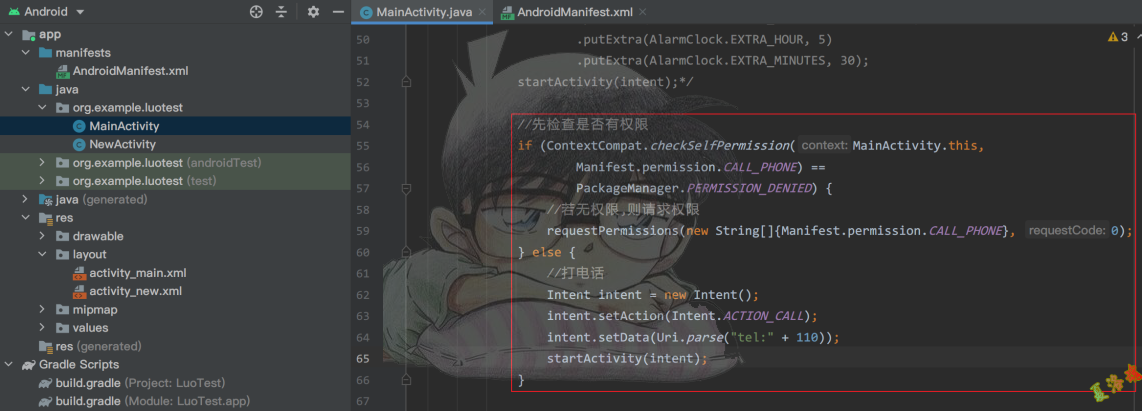
Task: Collapse the Gradle Scripts node
Action: [9, 364]
